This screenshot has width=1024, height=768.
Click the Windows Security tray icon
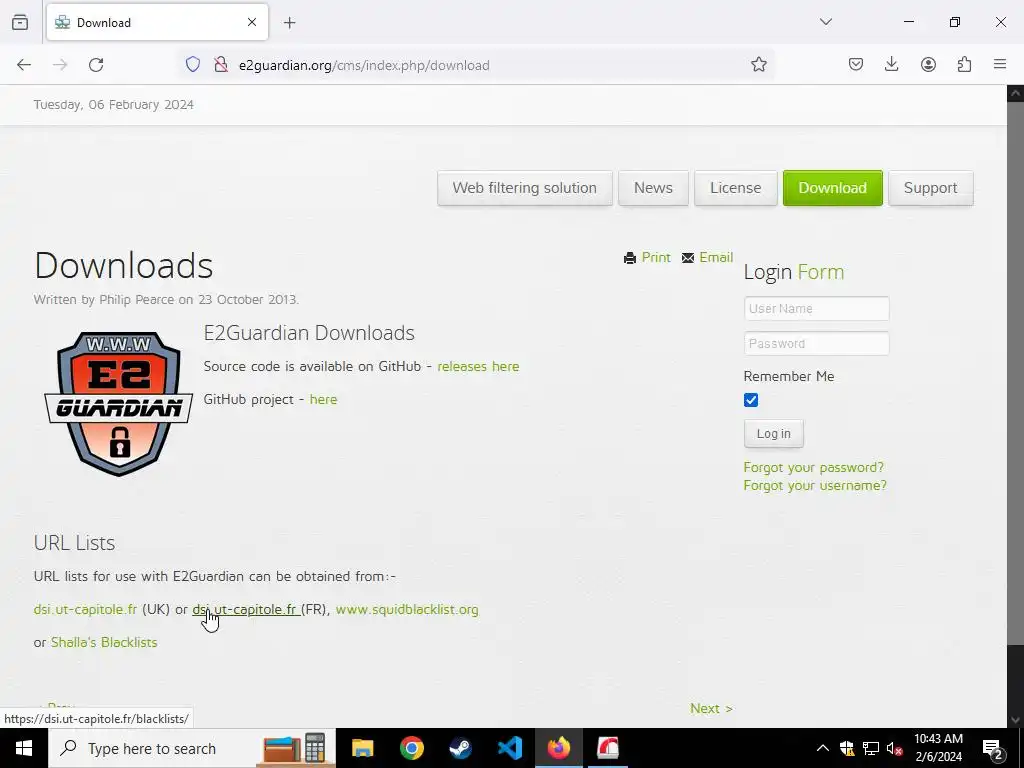click(x=847, y=748)
